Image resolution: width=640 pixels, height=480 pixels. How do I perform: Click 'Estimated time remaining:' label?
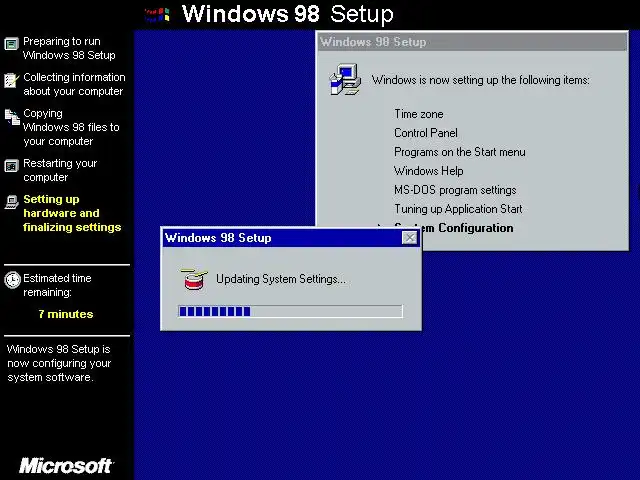(x=57, y=285)
